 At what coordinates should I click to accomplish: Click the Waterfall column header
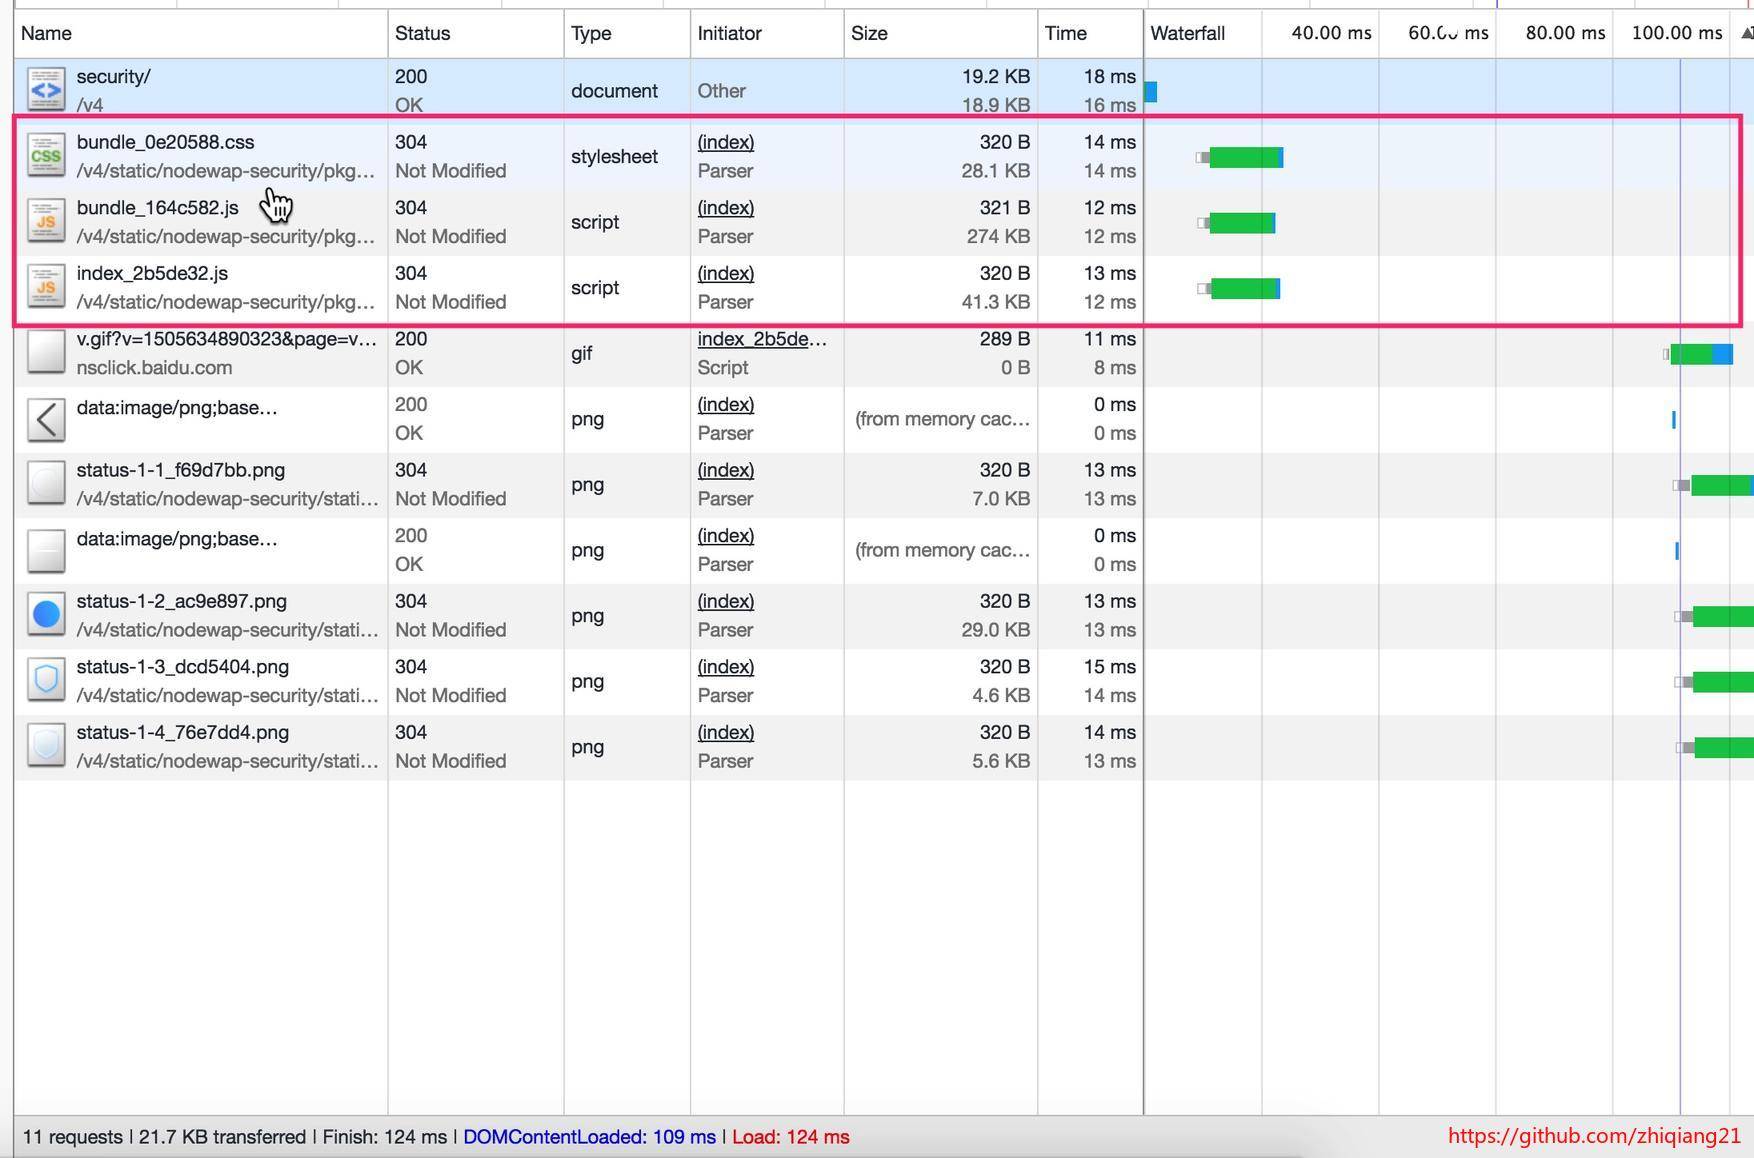(1187, 33)
